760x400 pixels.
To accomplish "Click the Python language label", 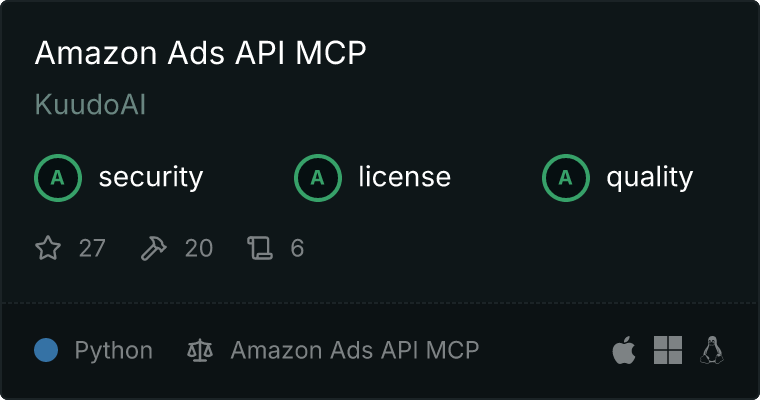I will coord(113,351).
